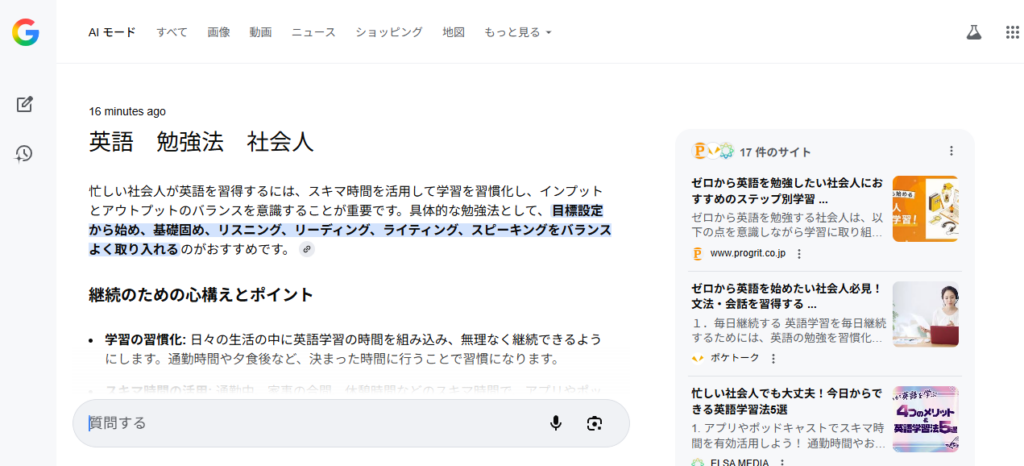Expand the もっと見る dropdown
This screenshot has width=1024, height=466.
coord(517,32)
